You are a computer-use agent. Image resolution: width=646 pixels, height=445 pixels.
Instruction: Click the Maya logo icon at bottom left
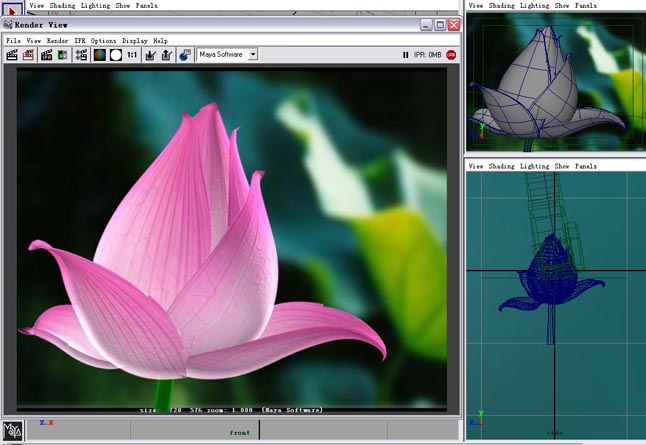12,431
